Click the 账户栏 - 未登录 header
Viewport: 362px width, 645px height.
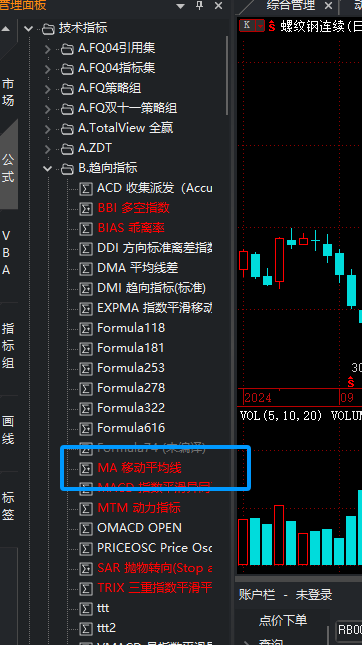click(285, 595)
